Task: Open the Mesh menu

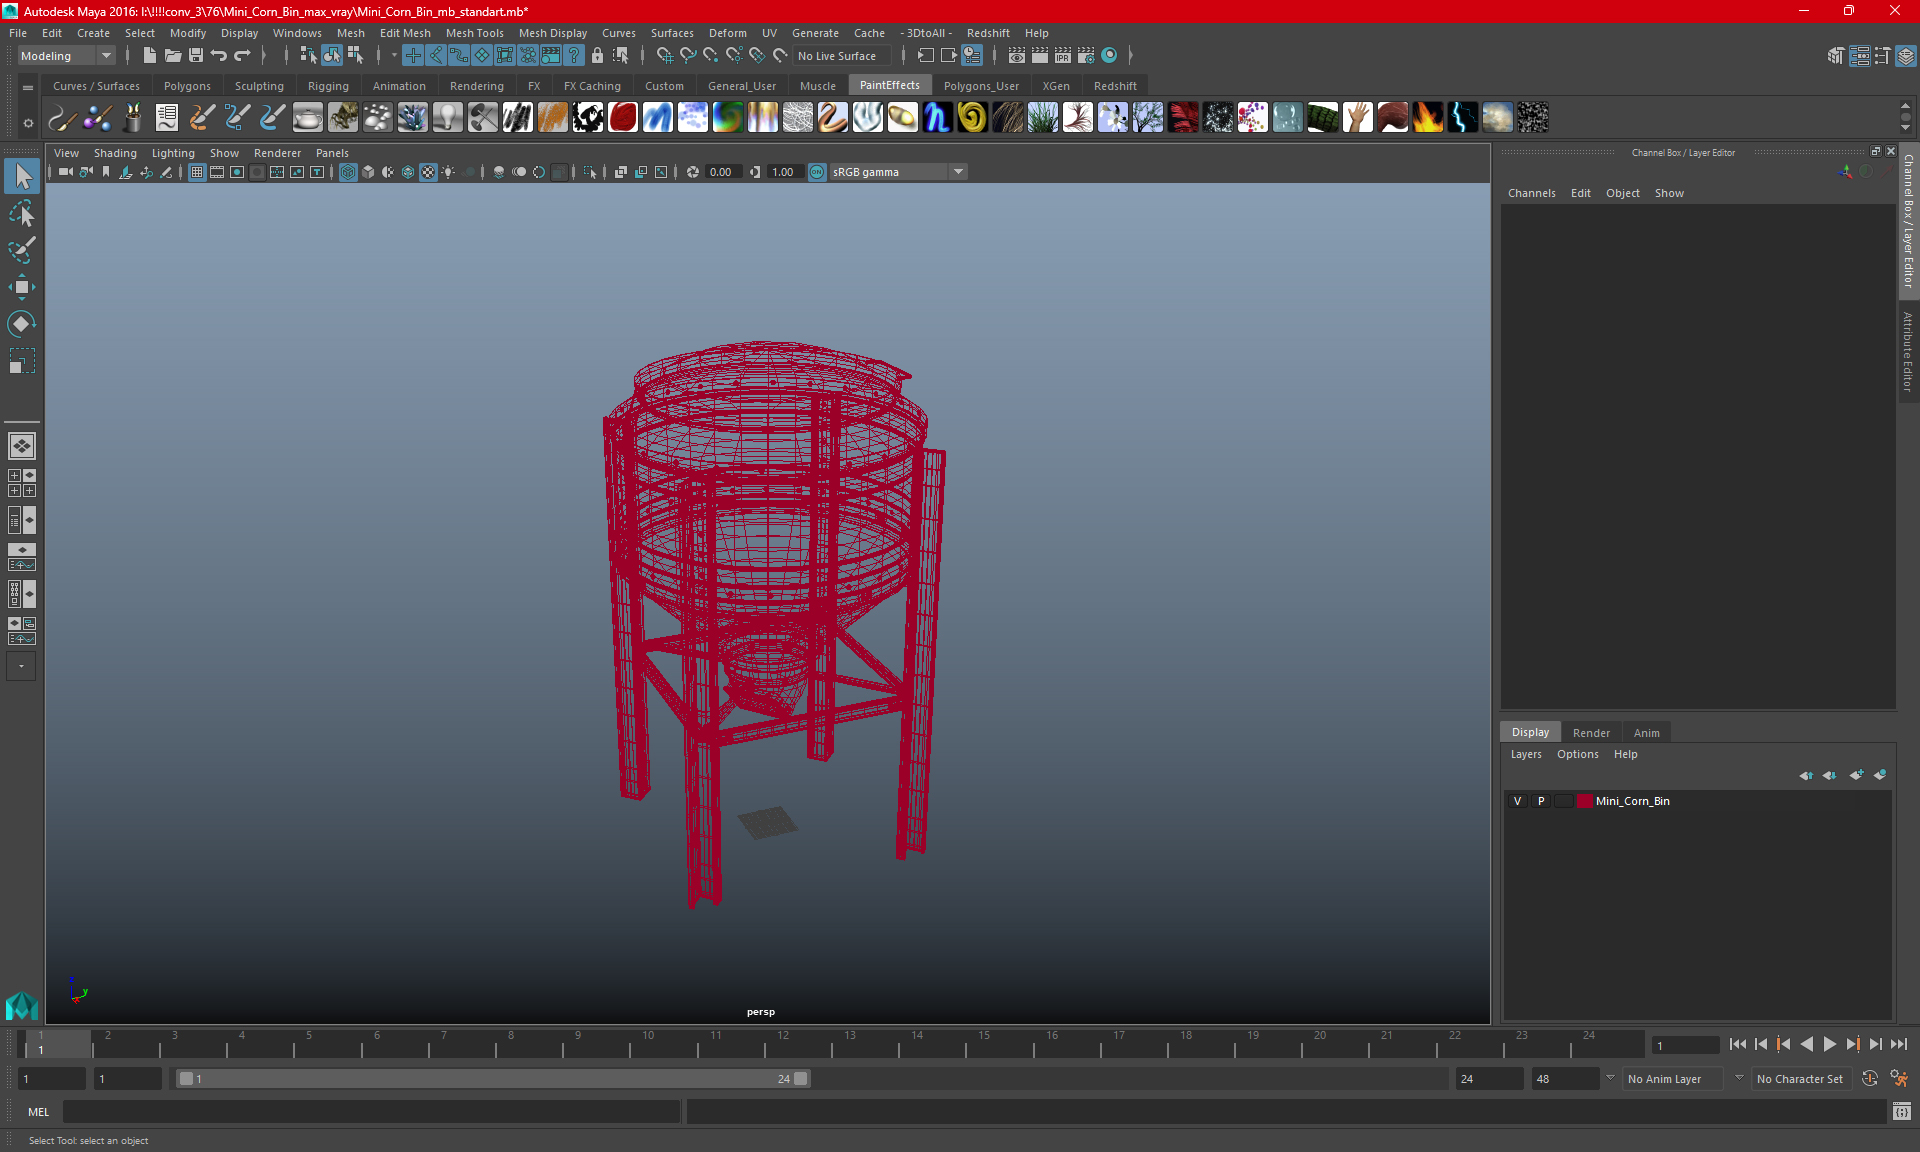Action: click(350, 32)
